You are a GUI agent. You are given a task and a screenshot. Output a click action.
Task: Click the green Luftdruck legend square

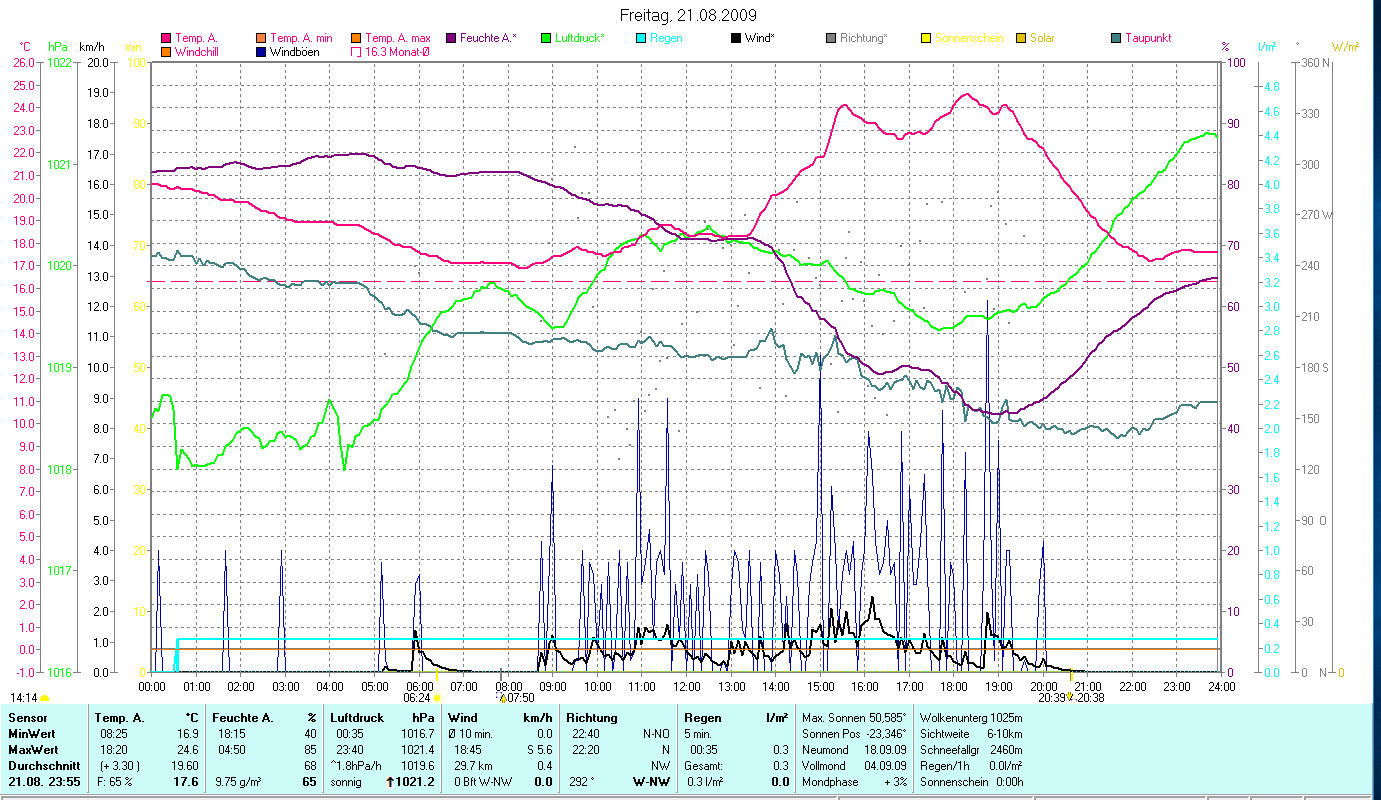tap(545, 38)
